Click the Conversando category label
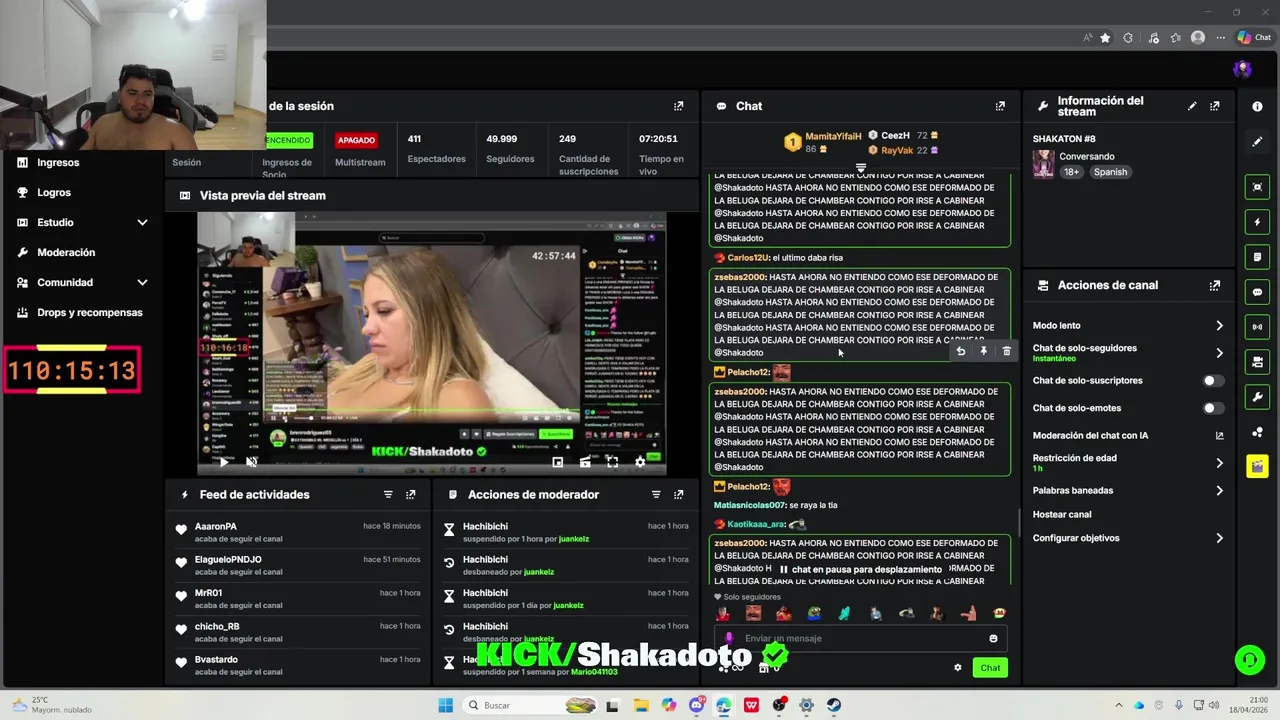The width and height of the screenshot is (1280, 720). pyautogui.click(x=1087, y=157)
